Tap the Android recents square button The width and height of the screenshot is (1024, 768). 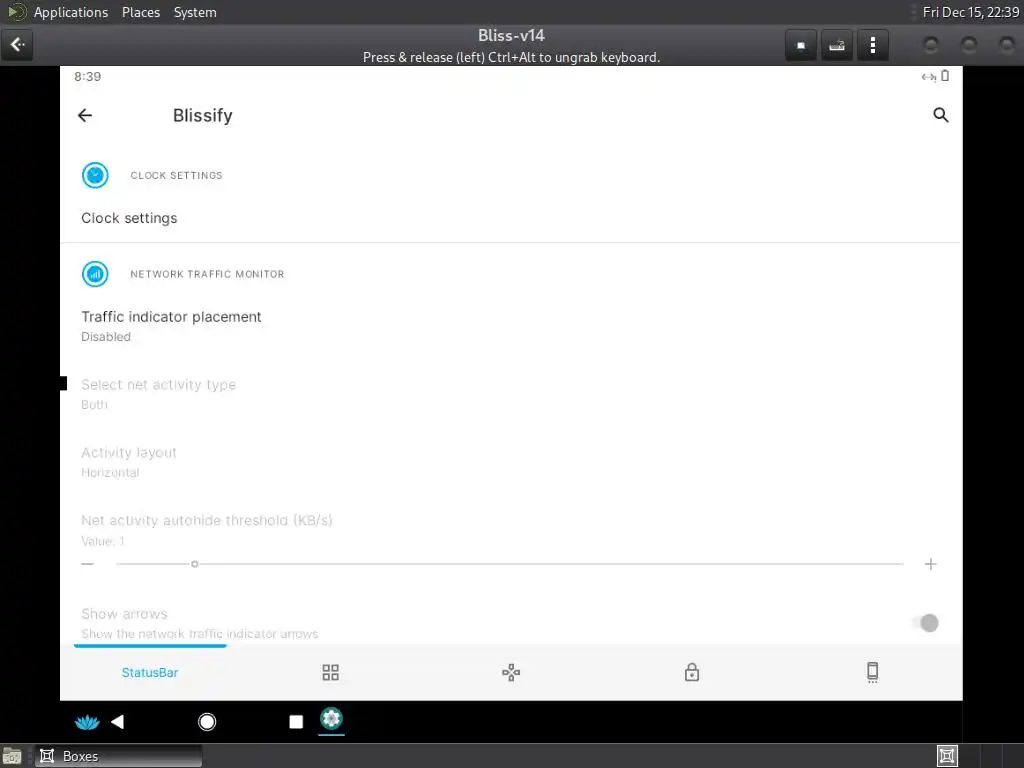(296, 722)
